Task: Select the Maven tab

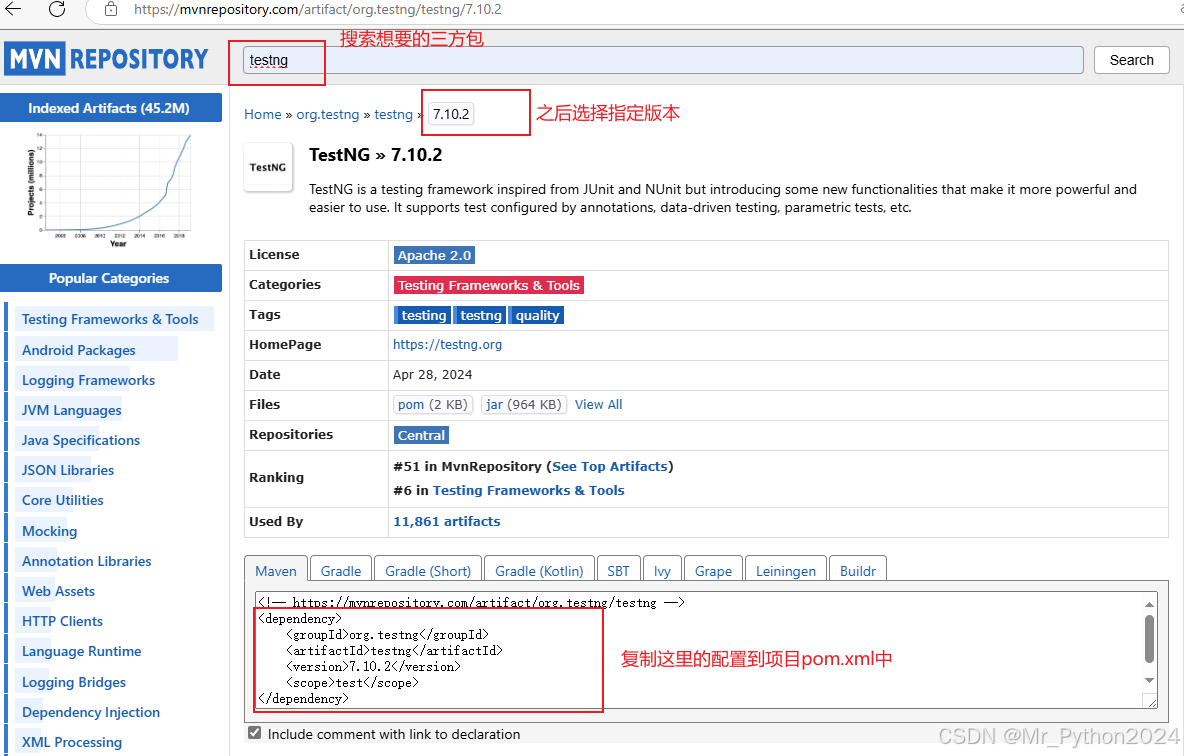Action: pos(276,570)
